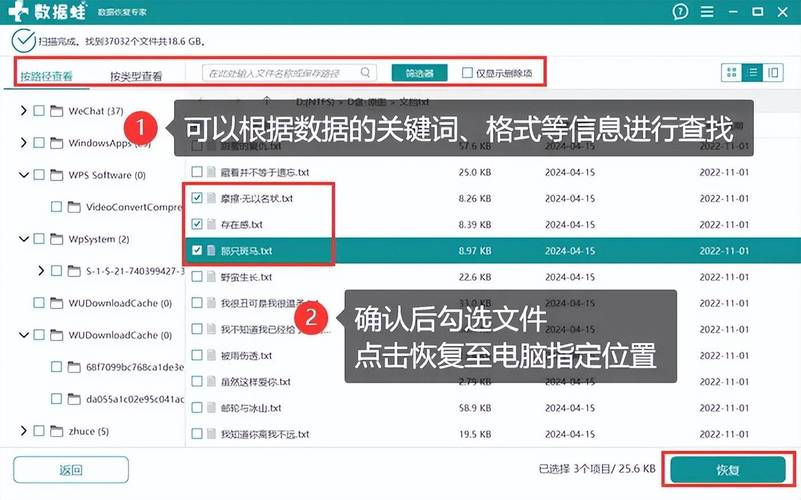The image size is (801, 500).
Task: Click the 返回 back button
Action: tap(71, 470)
